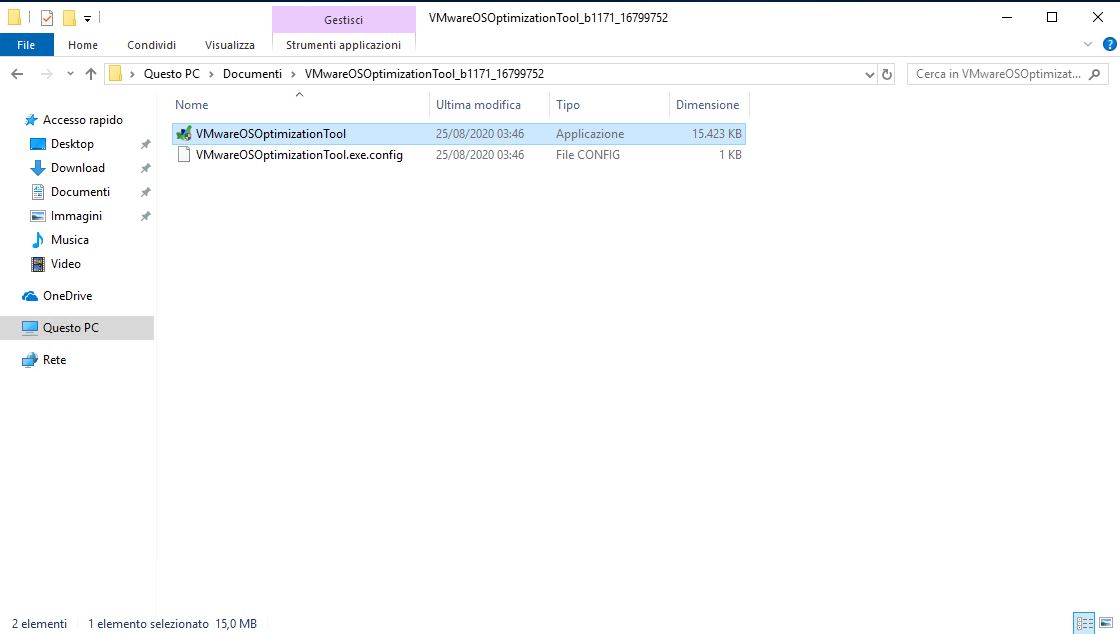Click the title bar folder icon
This screenshot has height=634, width=1120.
click(14, 18)
